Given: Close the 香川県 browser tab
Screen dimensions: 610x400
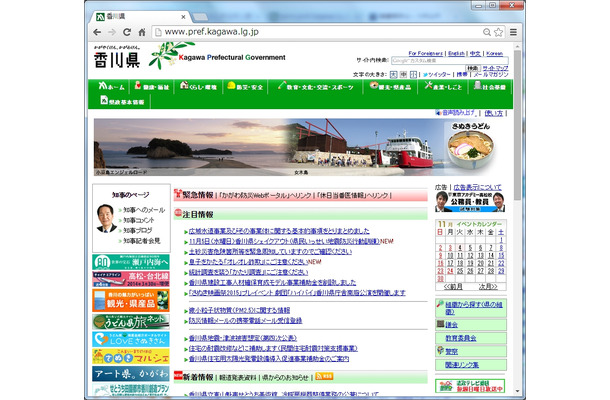Looking at the screenshot, I should [183, 17].
